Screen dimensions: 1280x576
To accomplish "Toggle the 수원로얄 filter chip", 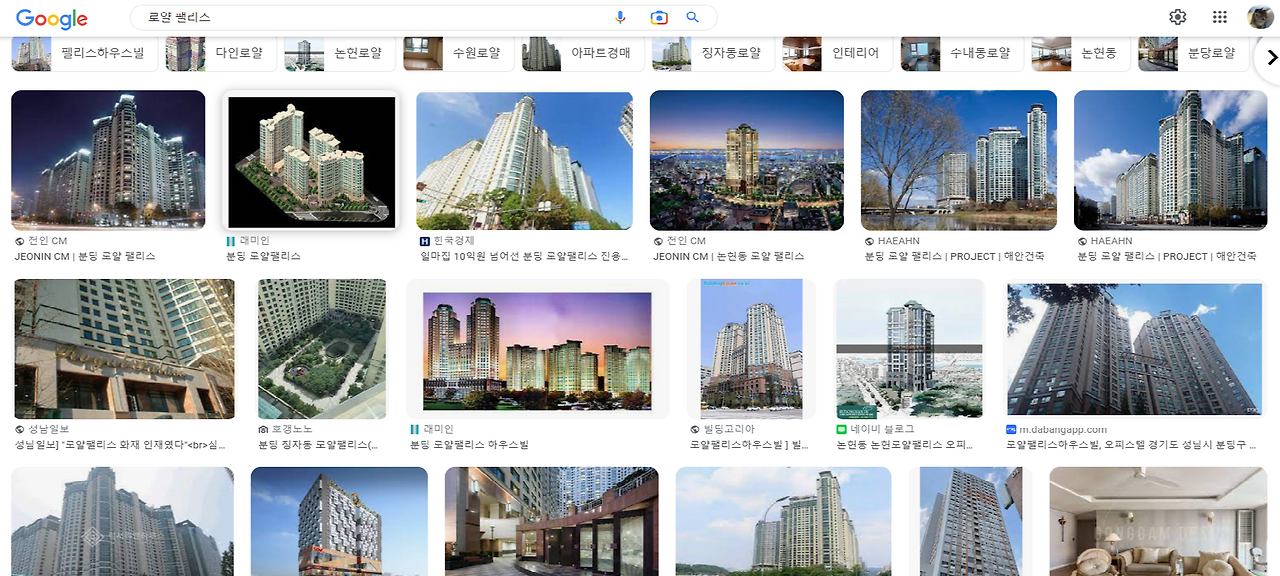I will point(458,53).
